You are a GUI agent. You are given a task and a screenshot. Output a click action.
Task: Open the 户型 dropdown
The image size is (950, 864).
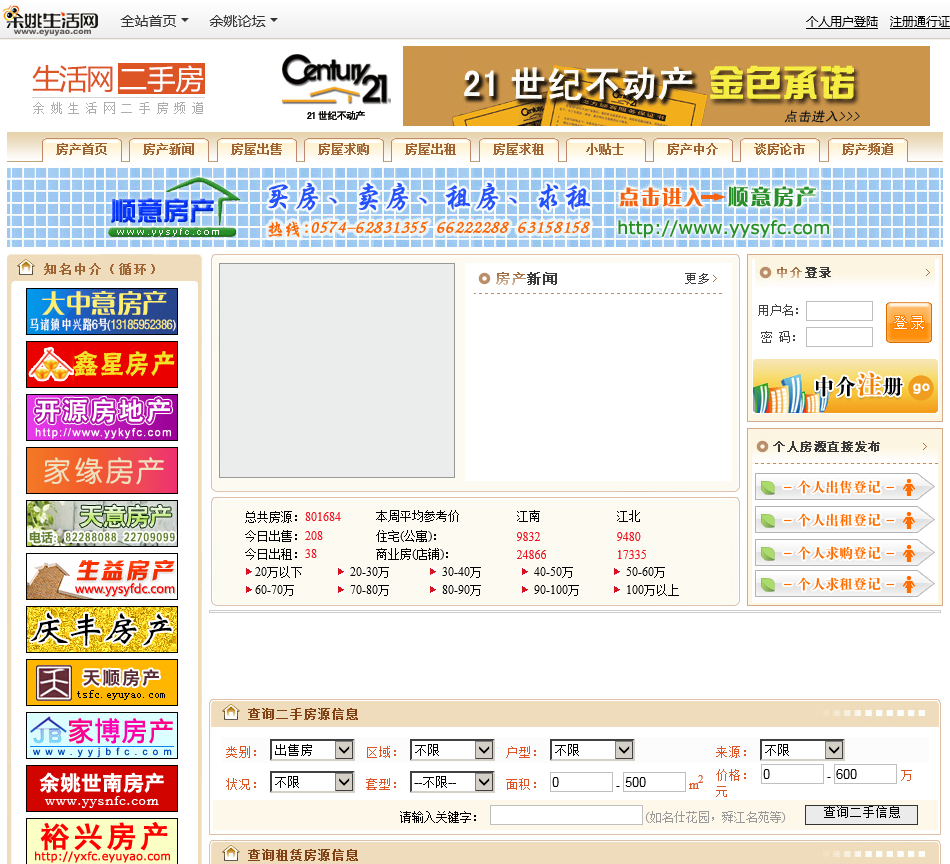(591, 750)
